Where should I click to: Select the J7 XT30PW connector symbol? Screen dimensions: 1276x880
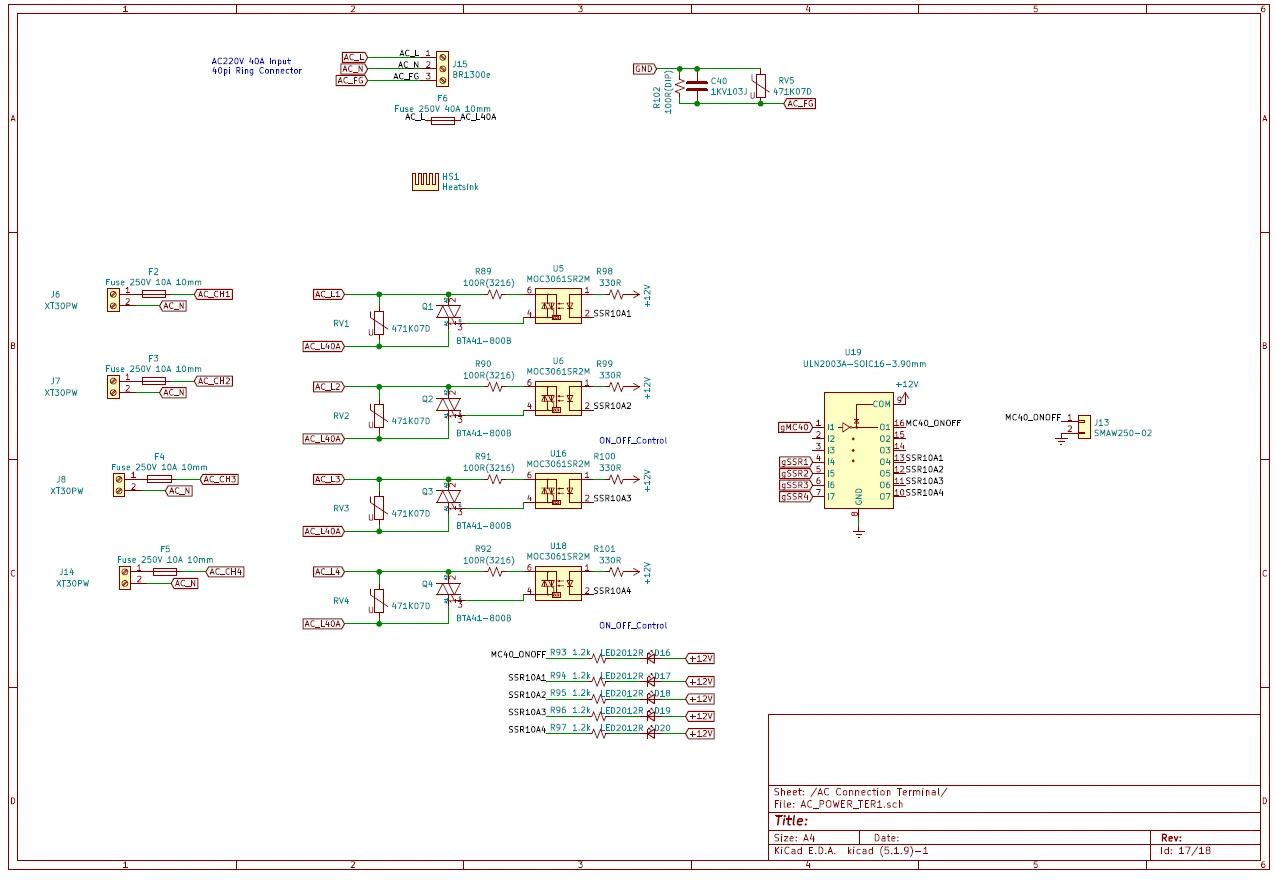click(113, 386)
